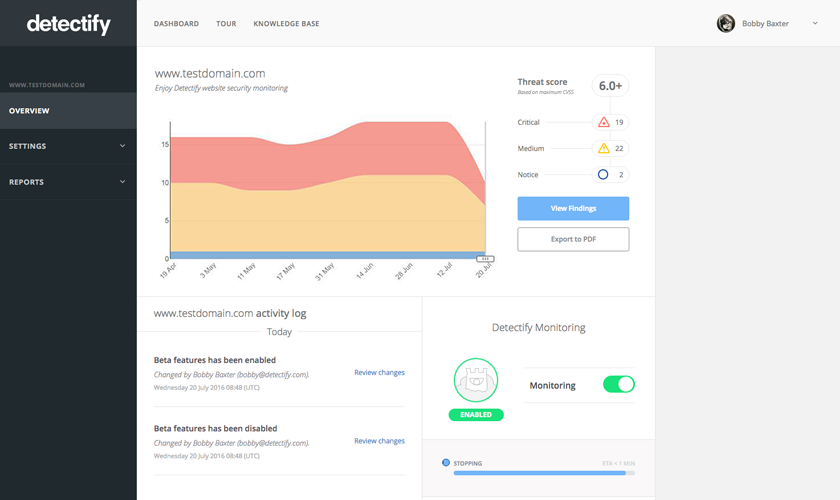Click the 19 Apr axis label
Screen dimensions: 840x500
[168, 271]
